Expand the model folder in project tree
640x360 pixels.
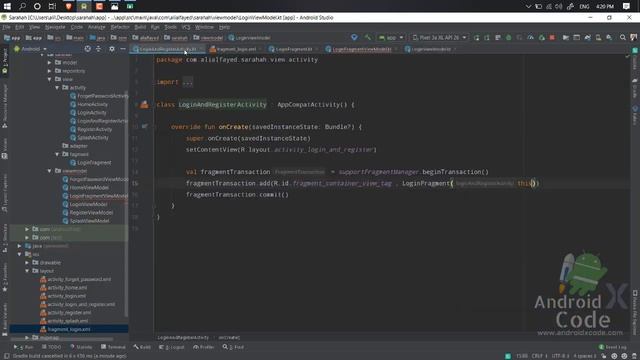click(49, 62)
